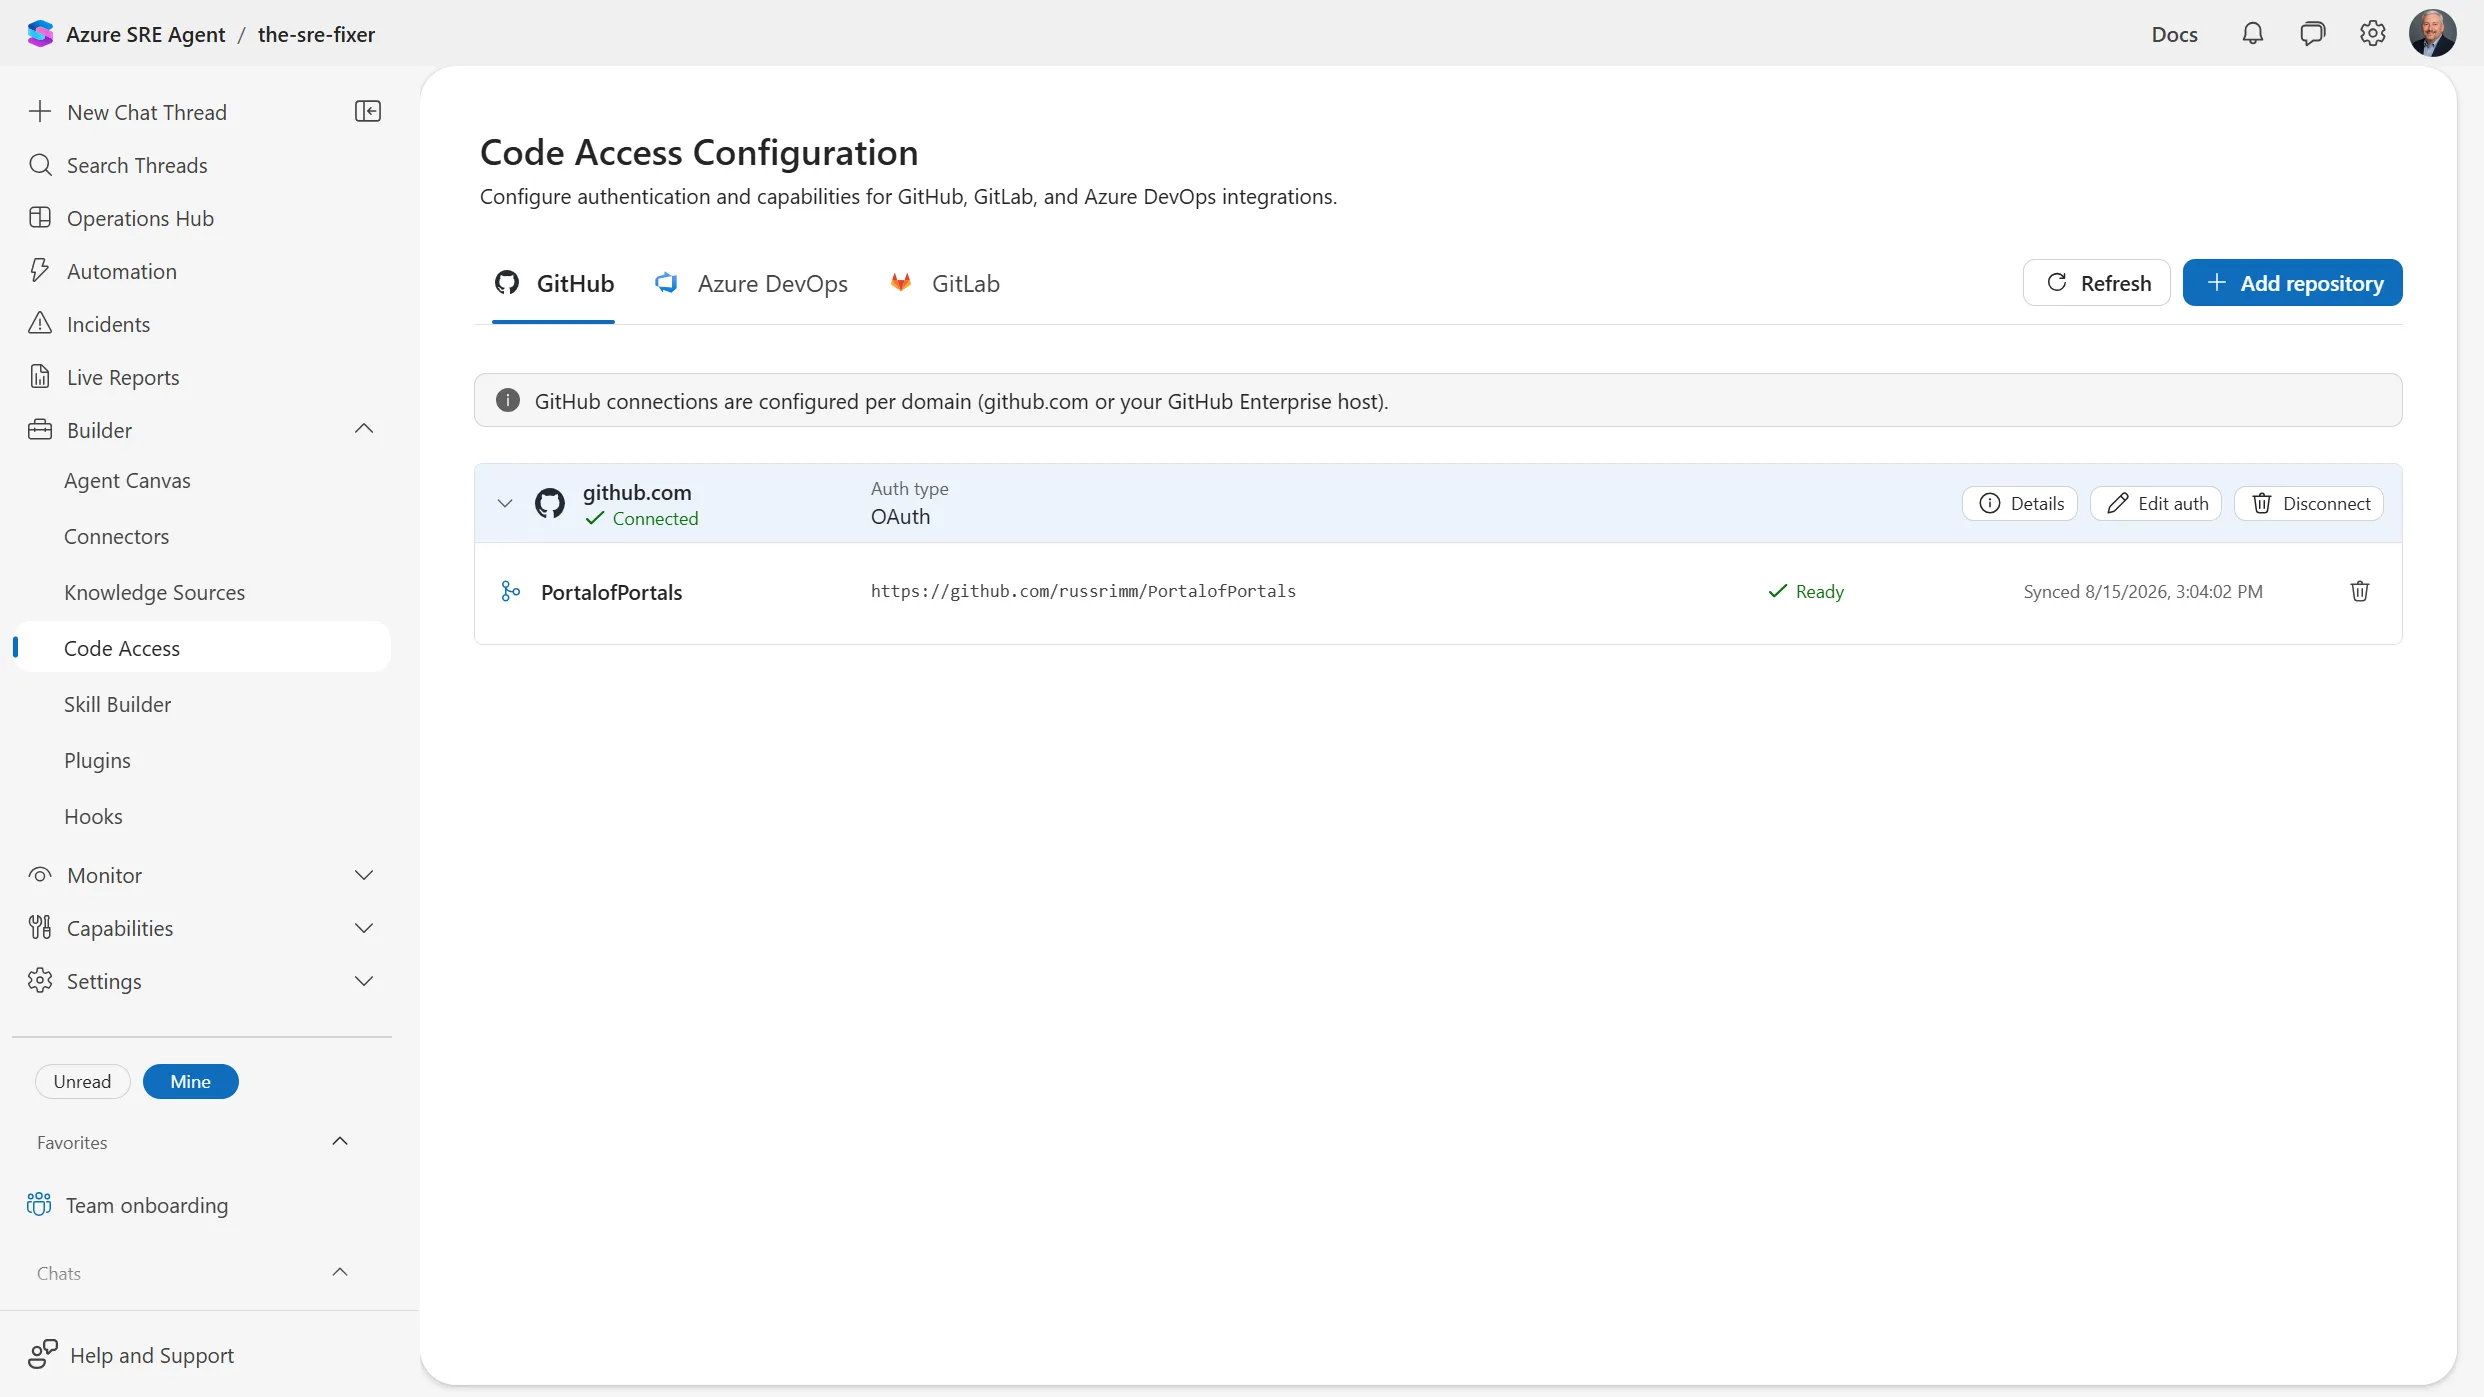Collapse the Favorites list

(340, 1141)
